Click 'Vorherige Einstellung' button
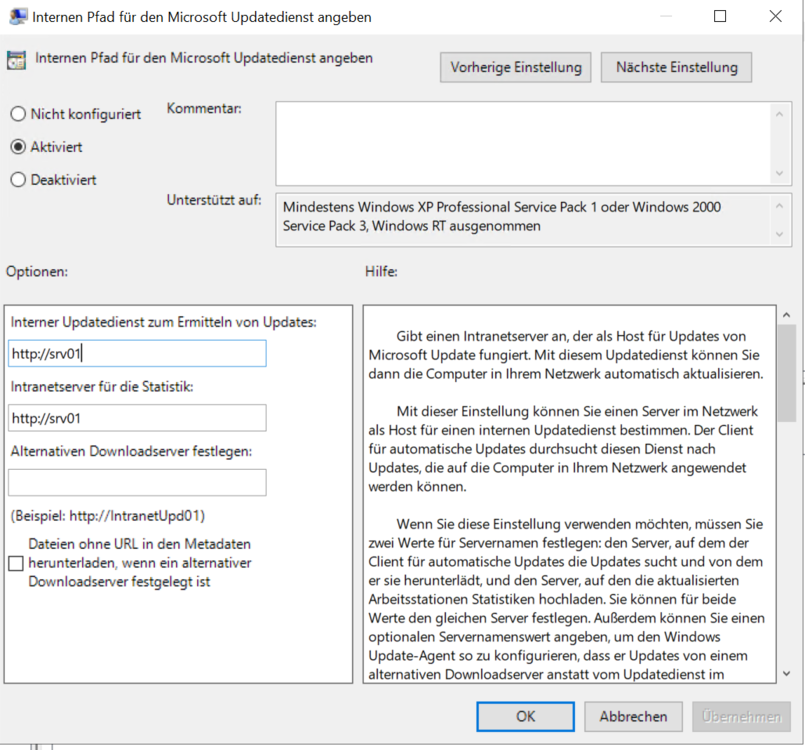 515,67
